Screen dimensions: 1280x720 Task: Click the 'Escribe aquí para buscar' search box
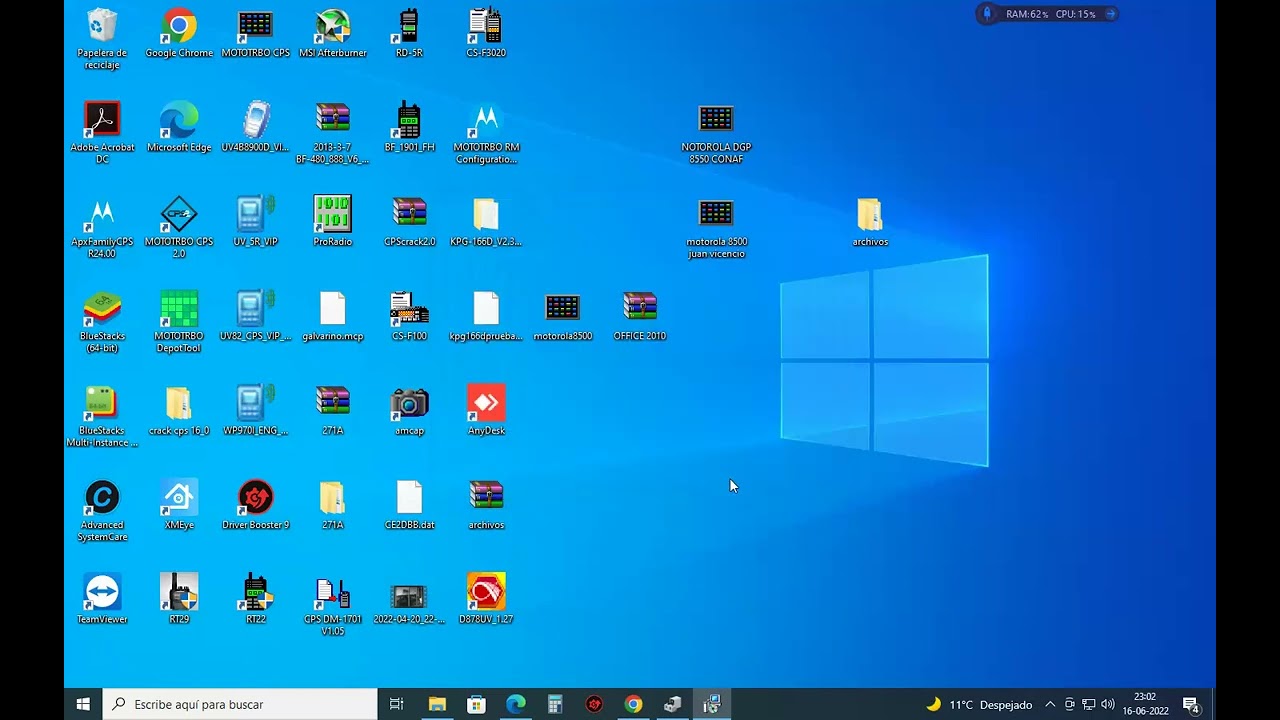(x=240, y=704)
